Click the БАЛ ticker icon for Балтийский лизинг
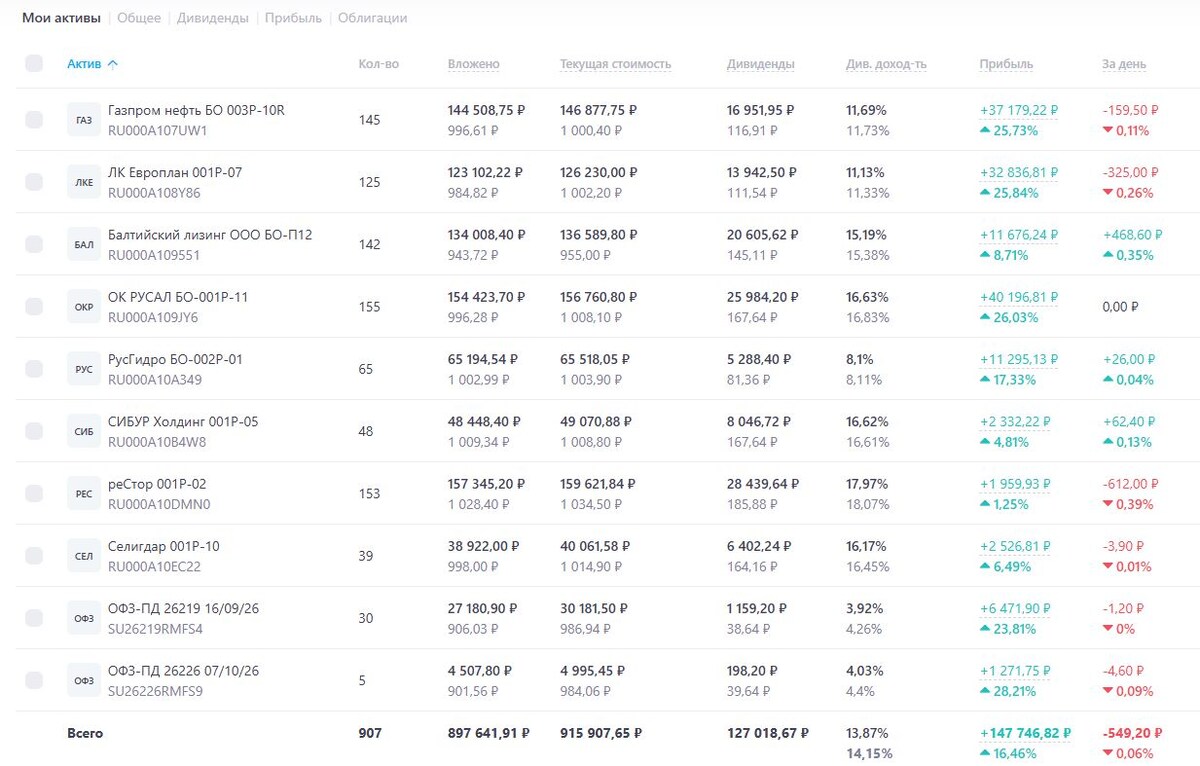Image resolution: width=1200 pixels, height=766 pixels. pos(84,244)
